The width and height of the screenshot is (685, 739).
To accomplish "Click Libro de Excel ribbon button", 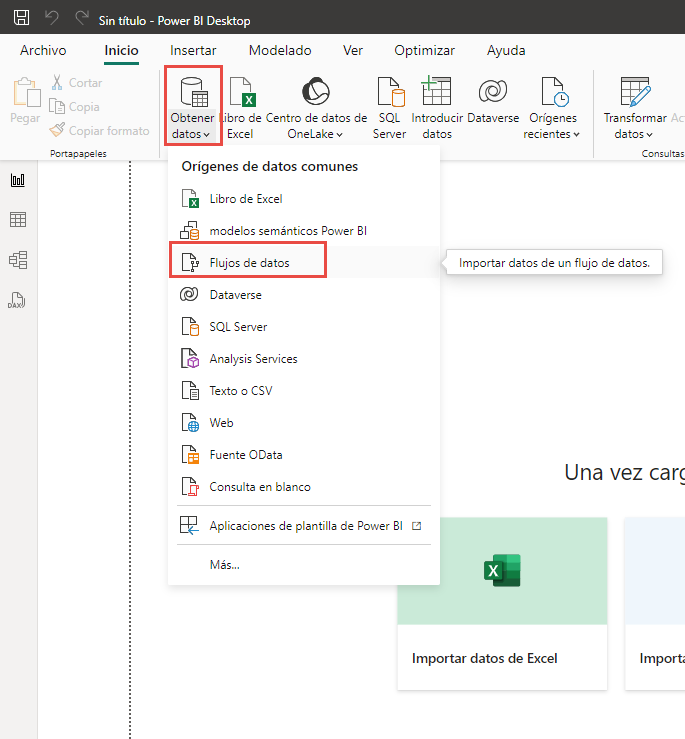I will point(240,107).
